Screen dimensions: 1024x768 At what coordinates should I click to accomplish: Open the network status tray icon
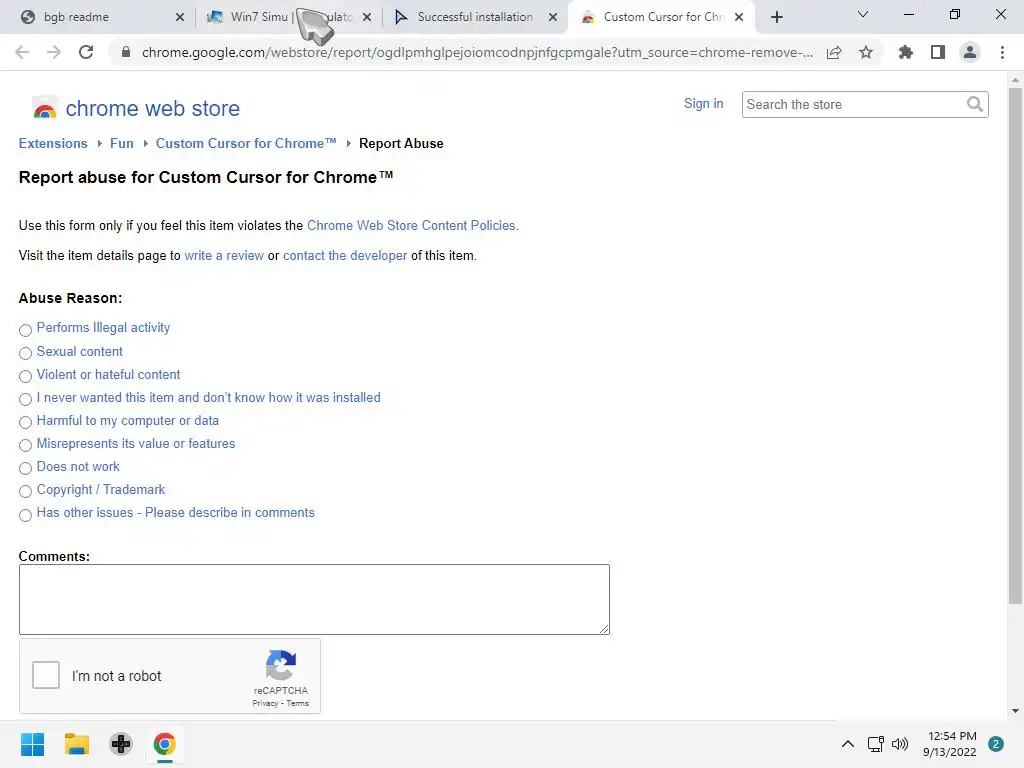tap(876, 744)
